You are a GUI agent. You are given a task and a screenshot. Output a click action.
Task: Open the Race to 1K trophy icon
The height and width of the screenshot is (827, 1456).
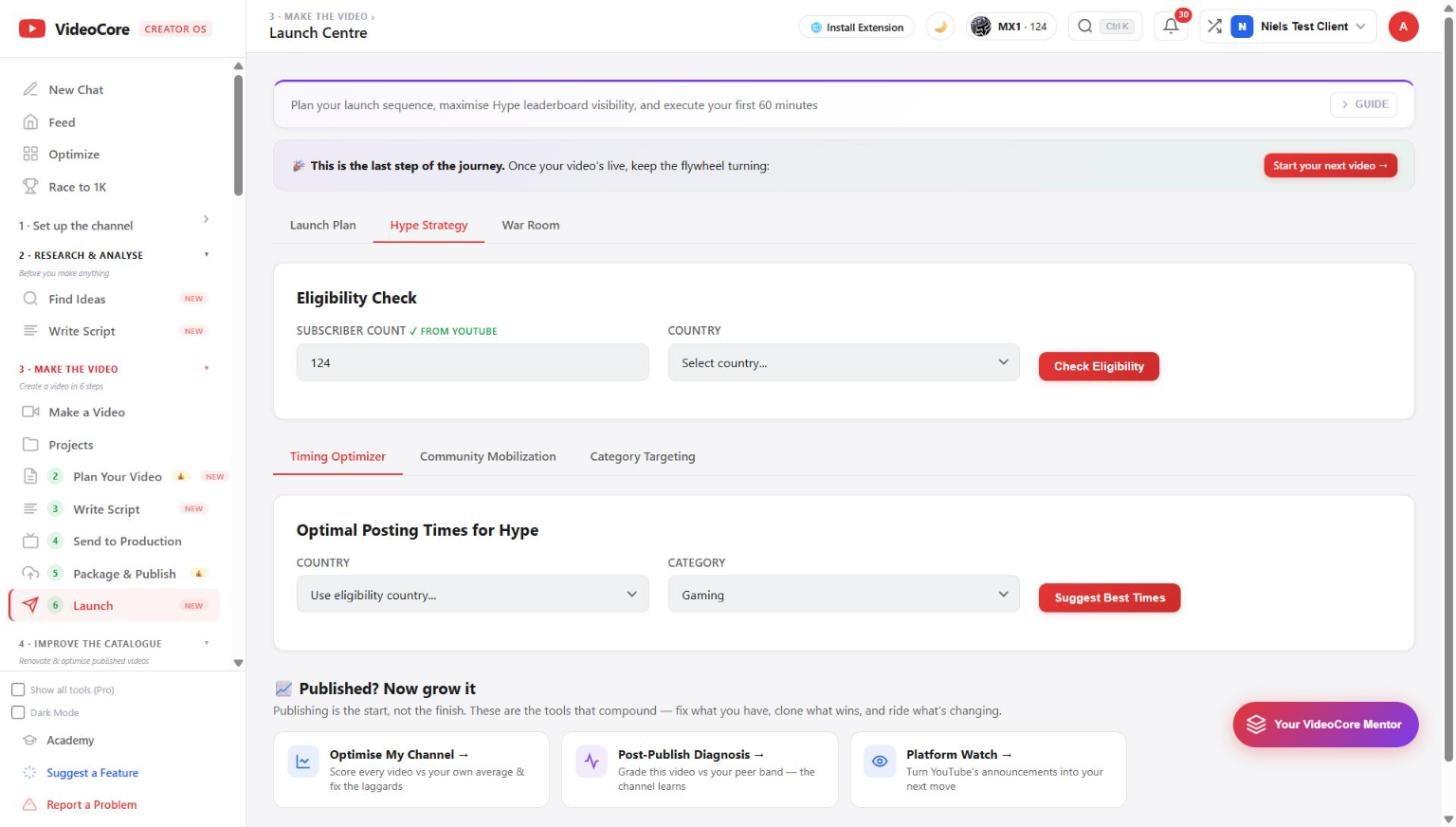pos(30,187)
